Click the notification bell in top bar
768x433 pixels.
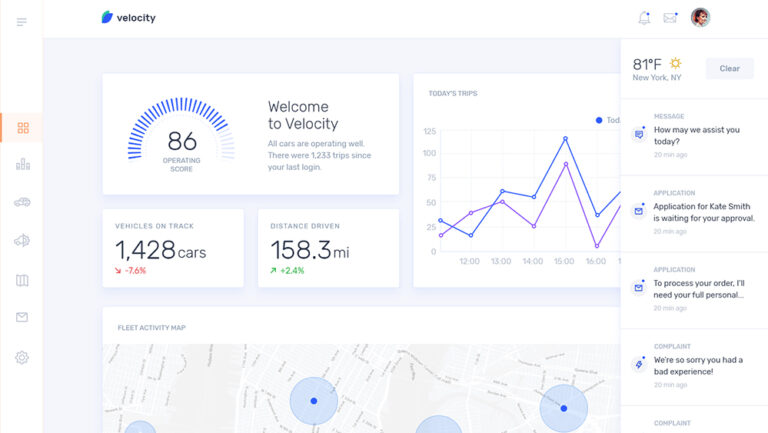pos(644,18)
